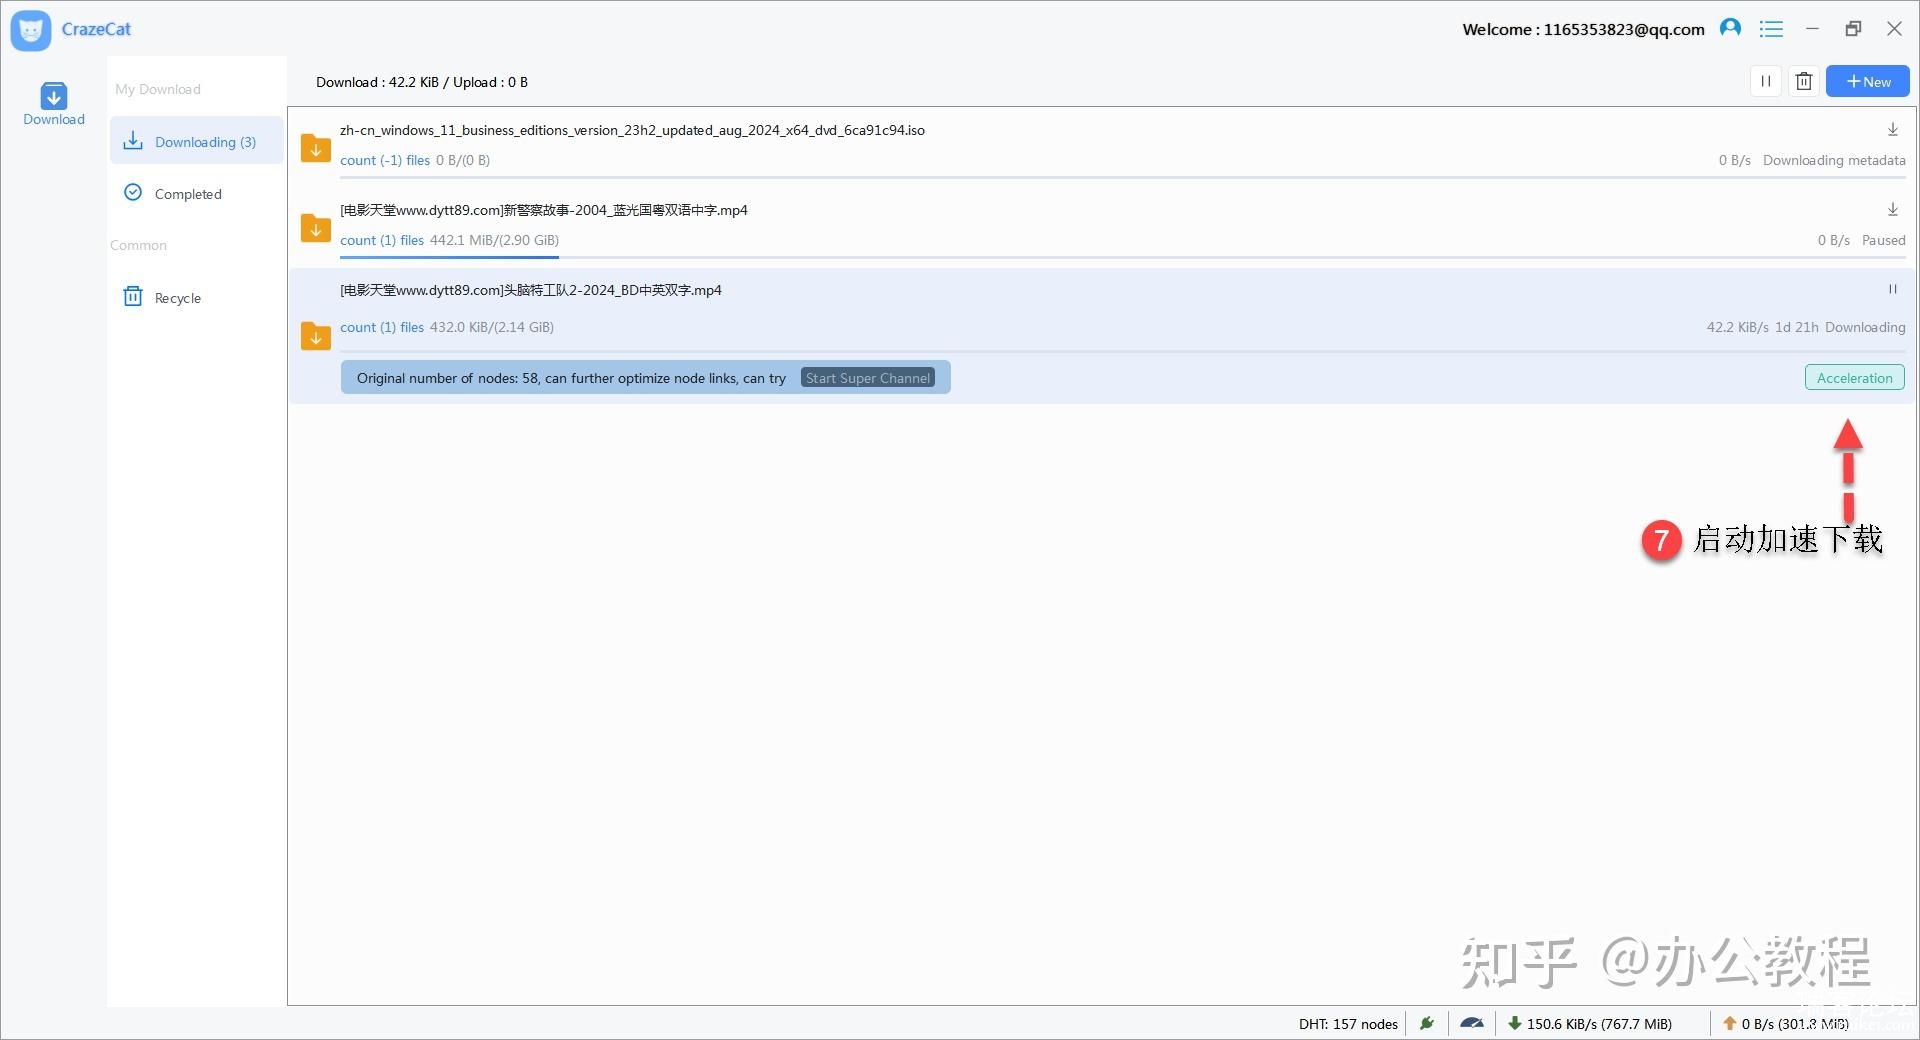Open the Download section in left sidebar
The height and width of the screenshot is (1040, 1920).
coord(54,104)
